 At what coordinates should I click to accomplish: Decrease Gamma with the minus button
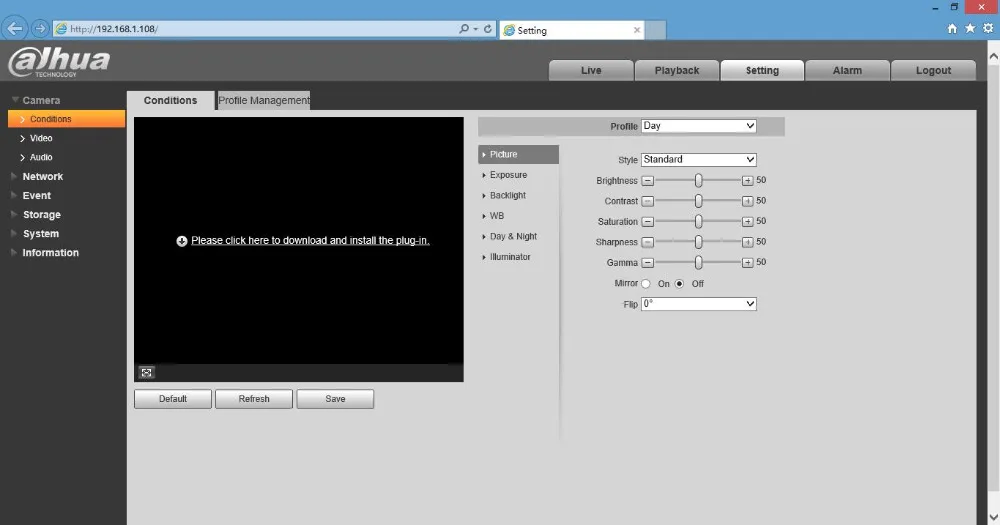coord(647,262)
